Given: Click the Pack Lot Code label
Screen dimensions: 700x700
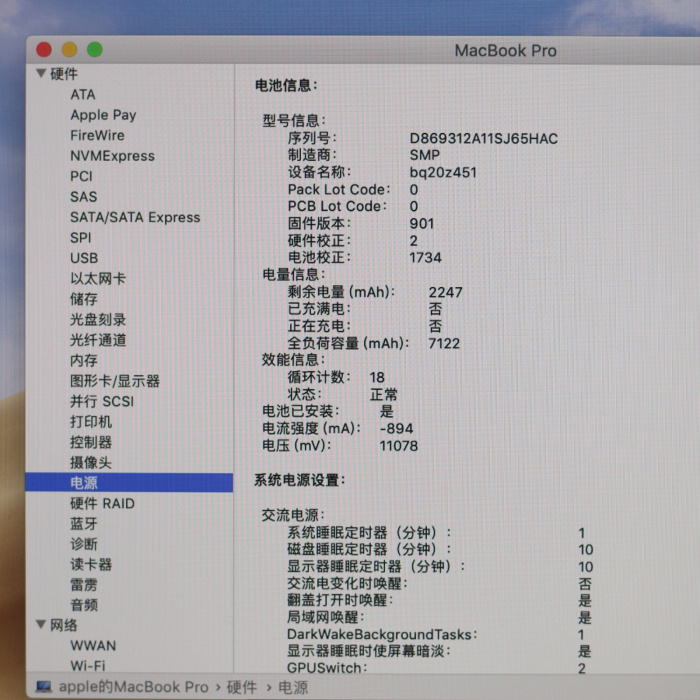Looking at the screenshot, I should [x=339, y=189].
